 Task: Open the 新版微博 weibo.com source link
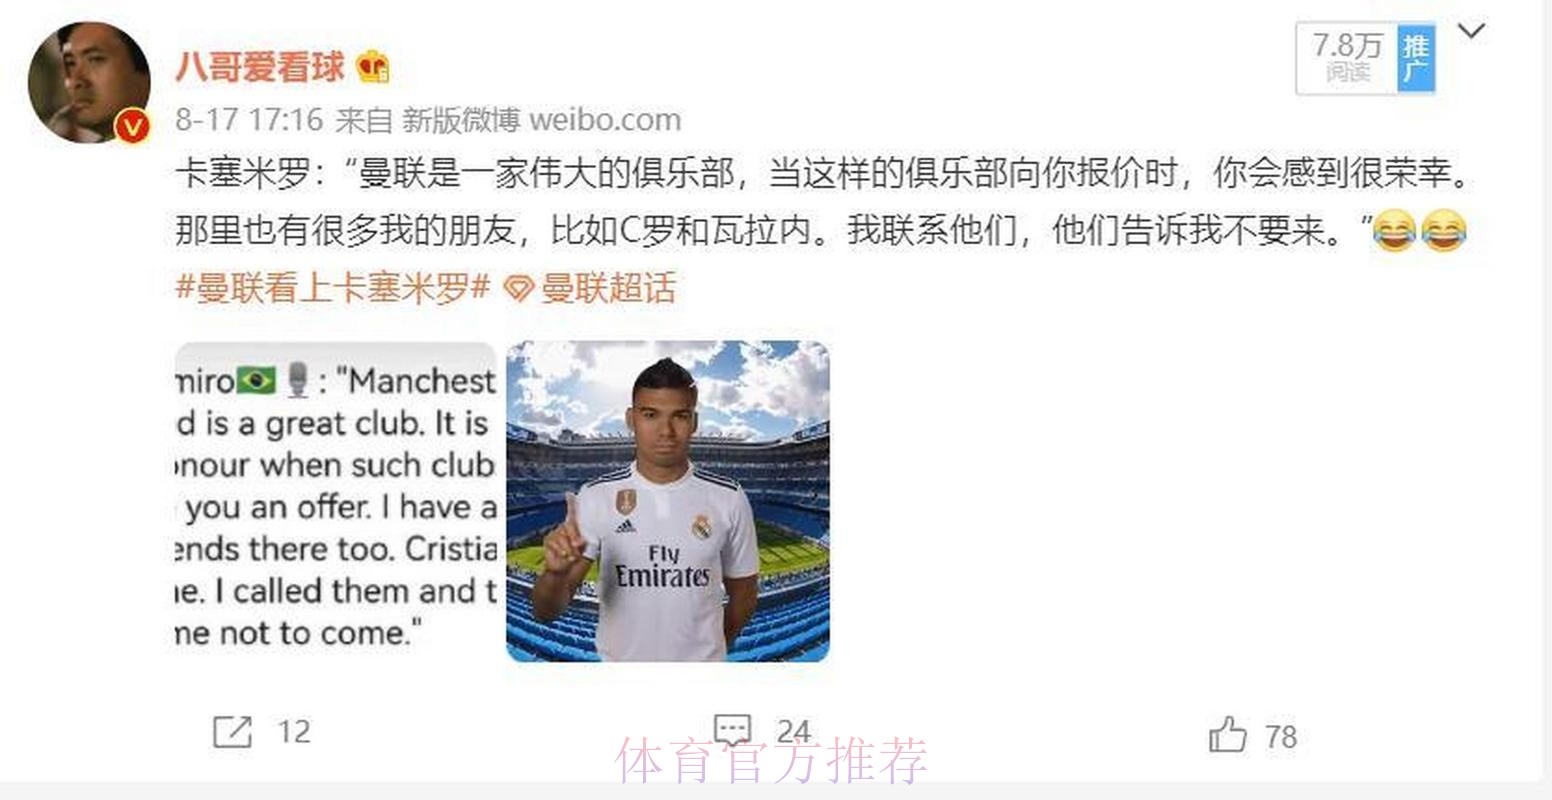pos(541,121)
